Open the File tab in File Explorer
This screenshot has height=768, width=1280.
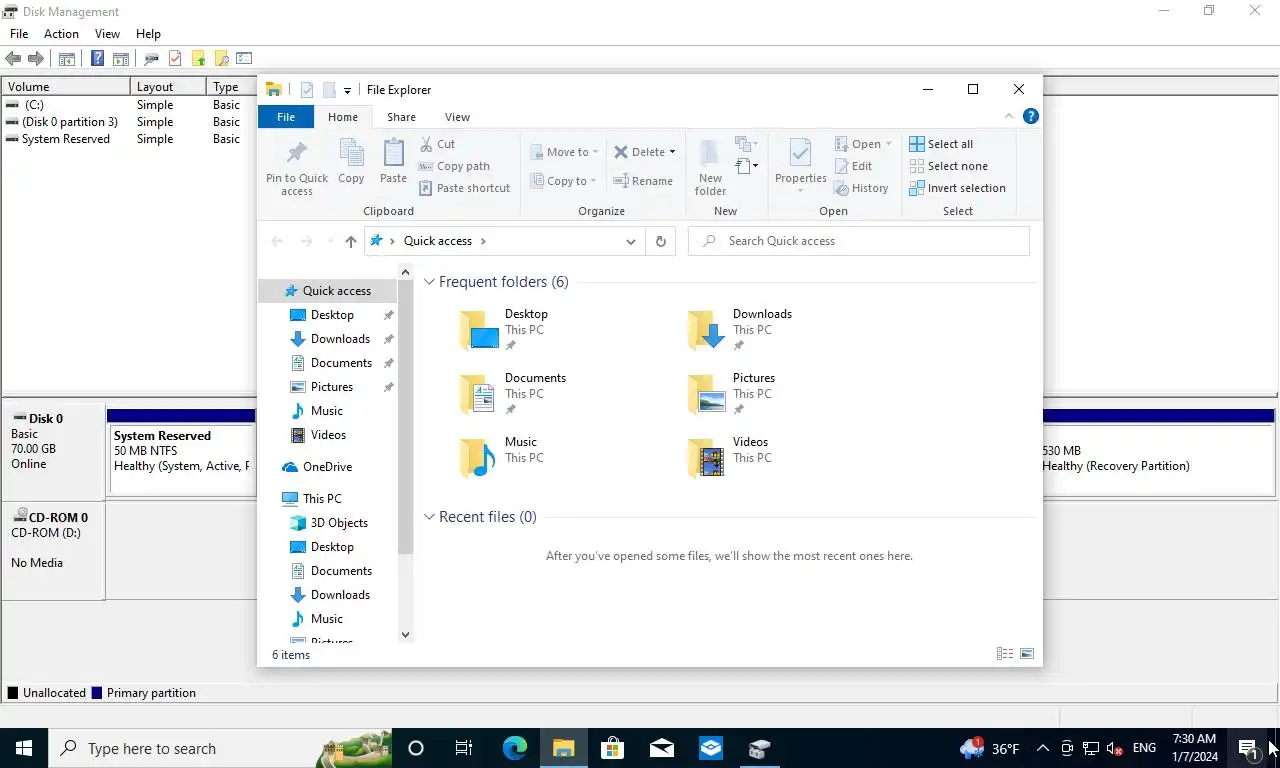pos(286,117)
